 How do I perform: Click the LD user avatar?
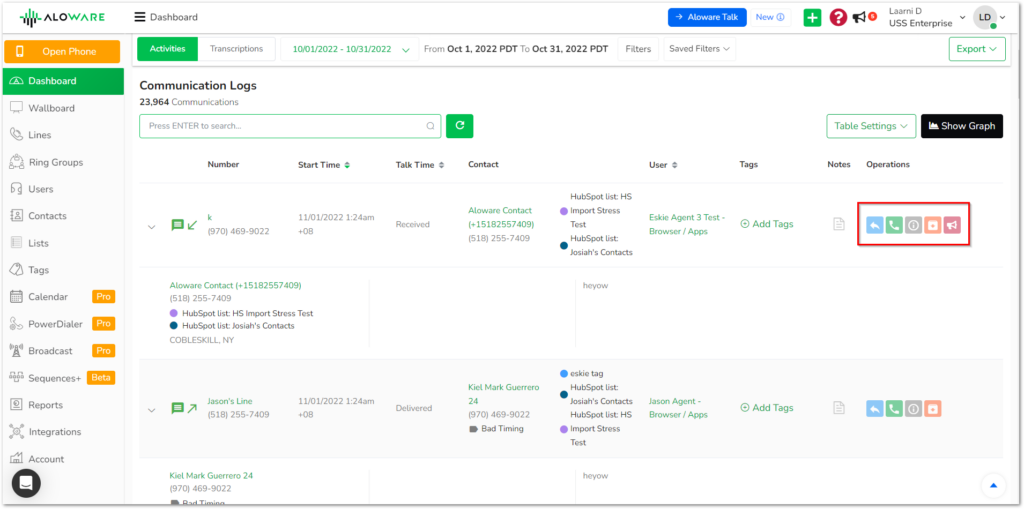click(985, 18)
